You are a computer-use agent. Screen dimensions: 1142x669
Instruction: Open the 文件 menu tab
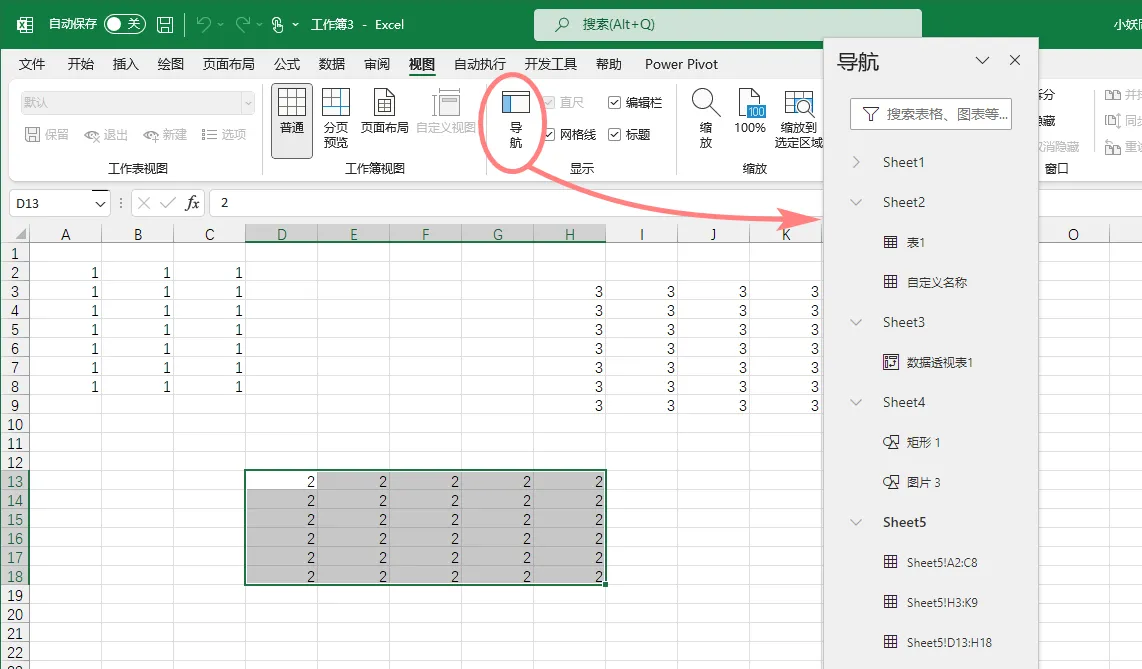[32, 64]
